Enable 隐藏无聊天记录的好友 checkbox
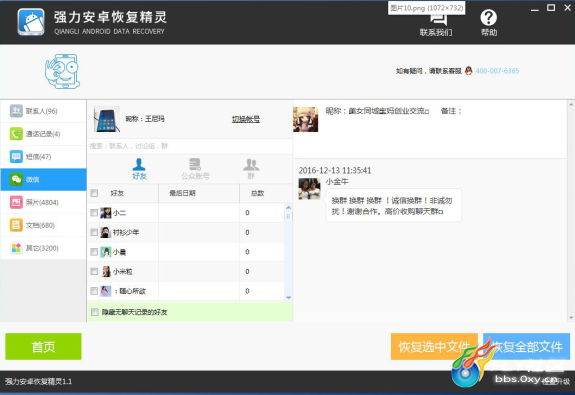The image size is (575, 395). tap(95, 312)
